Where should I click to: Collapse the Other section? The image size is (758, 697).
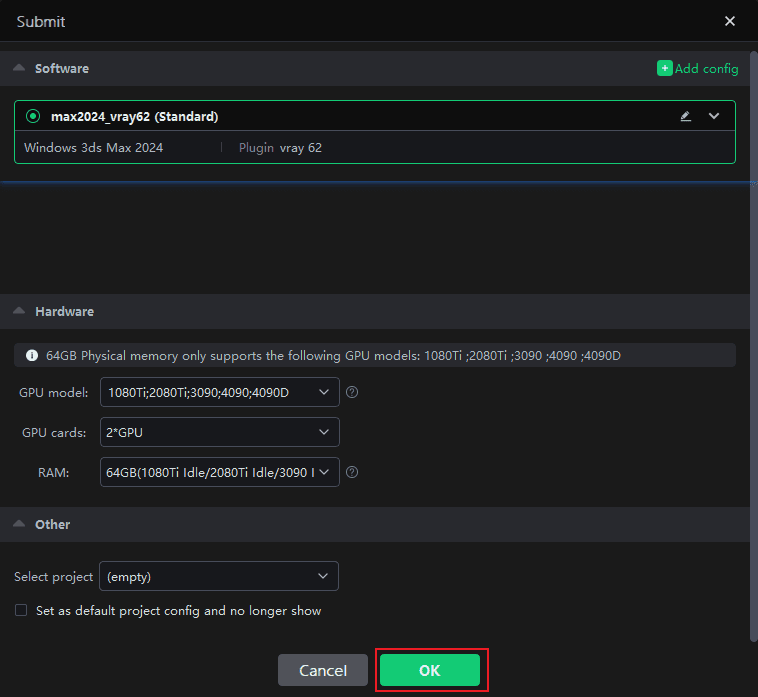[20, 524]
